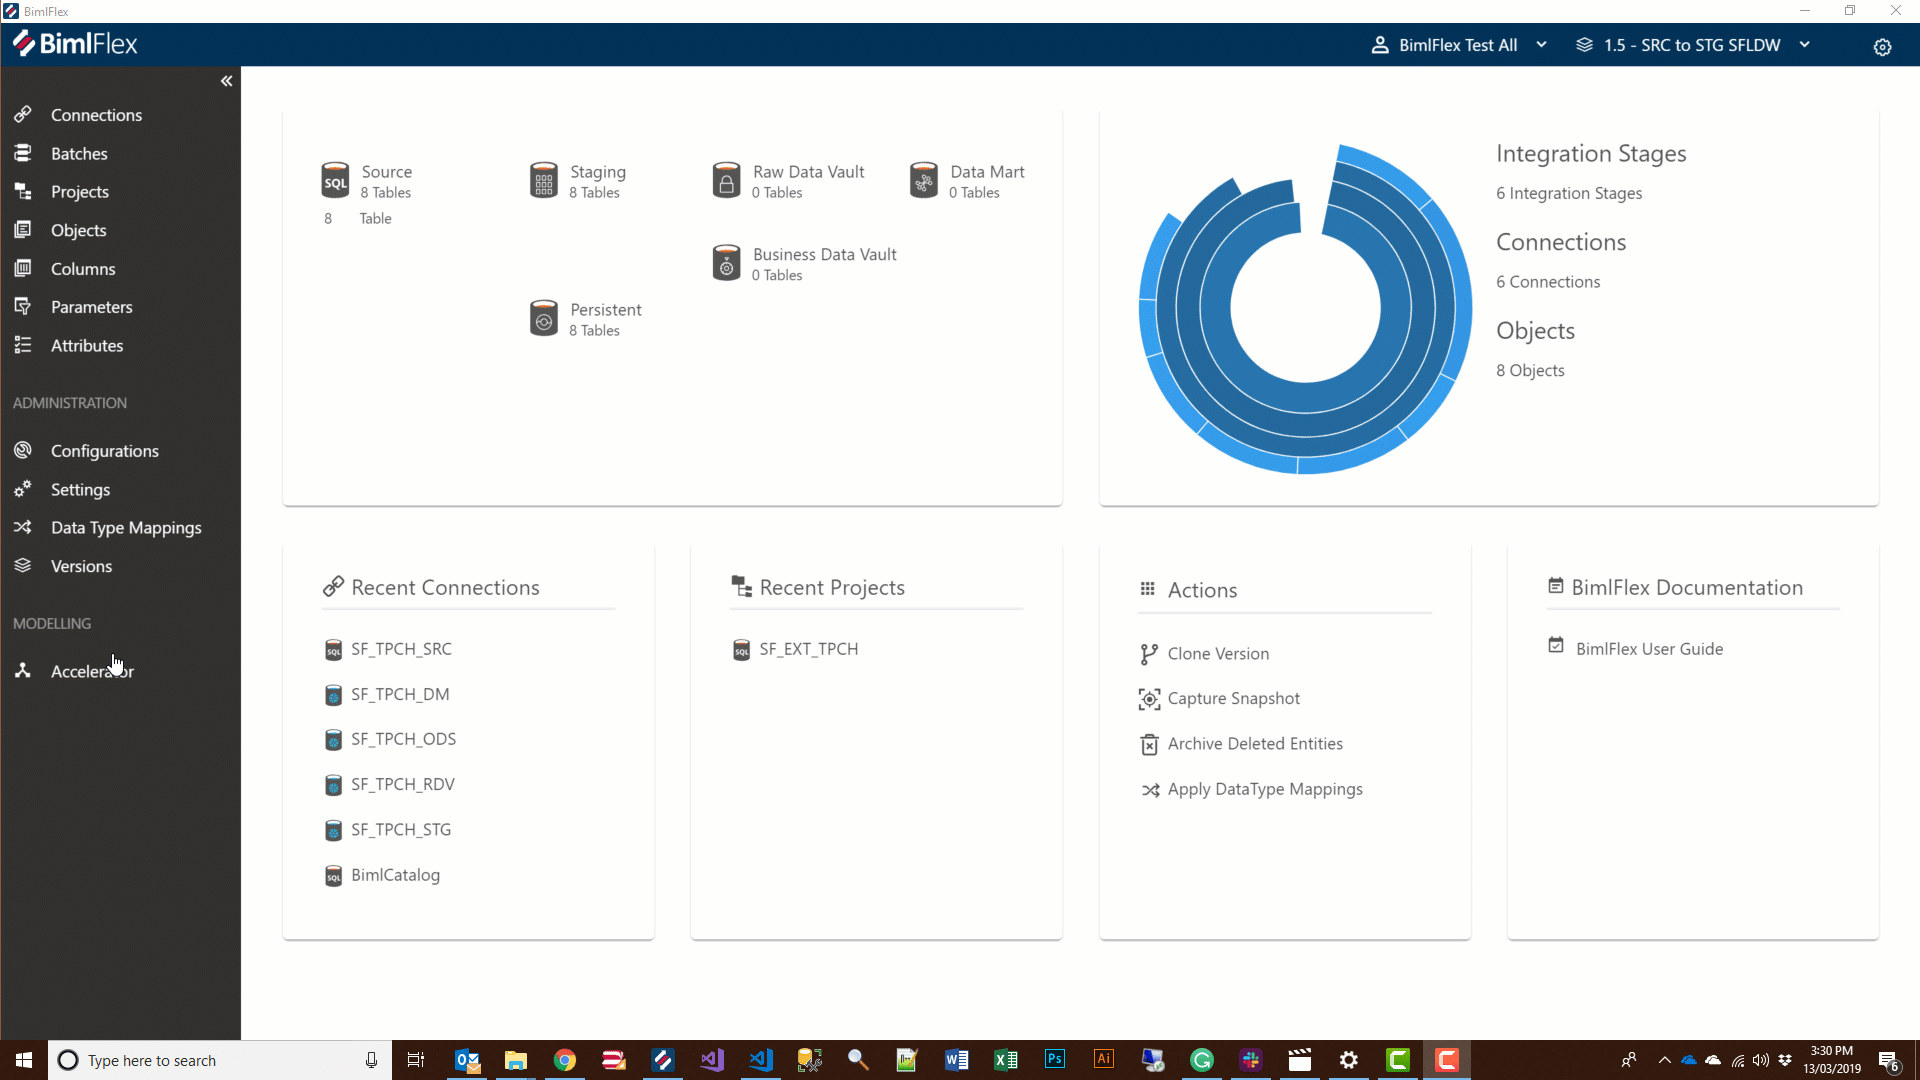Click in the Windows search box

[x=220, y=1060]
